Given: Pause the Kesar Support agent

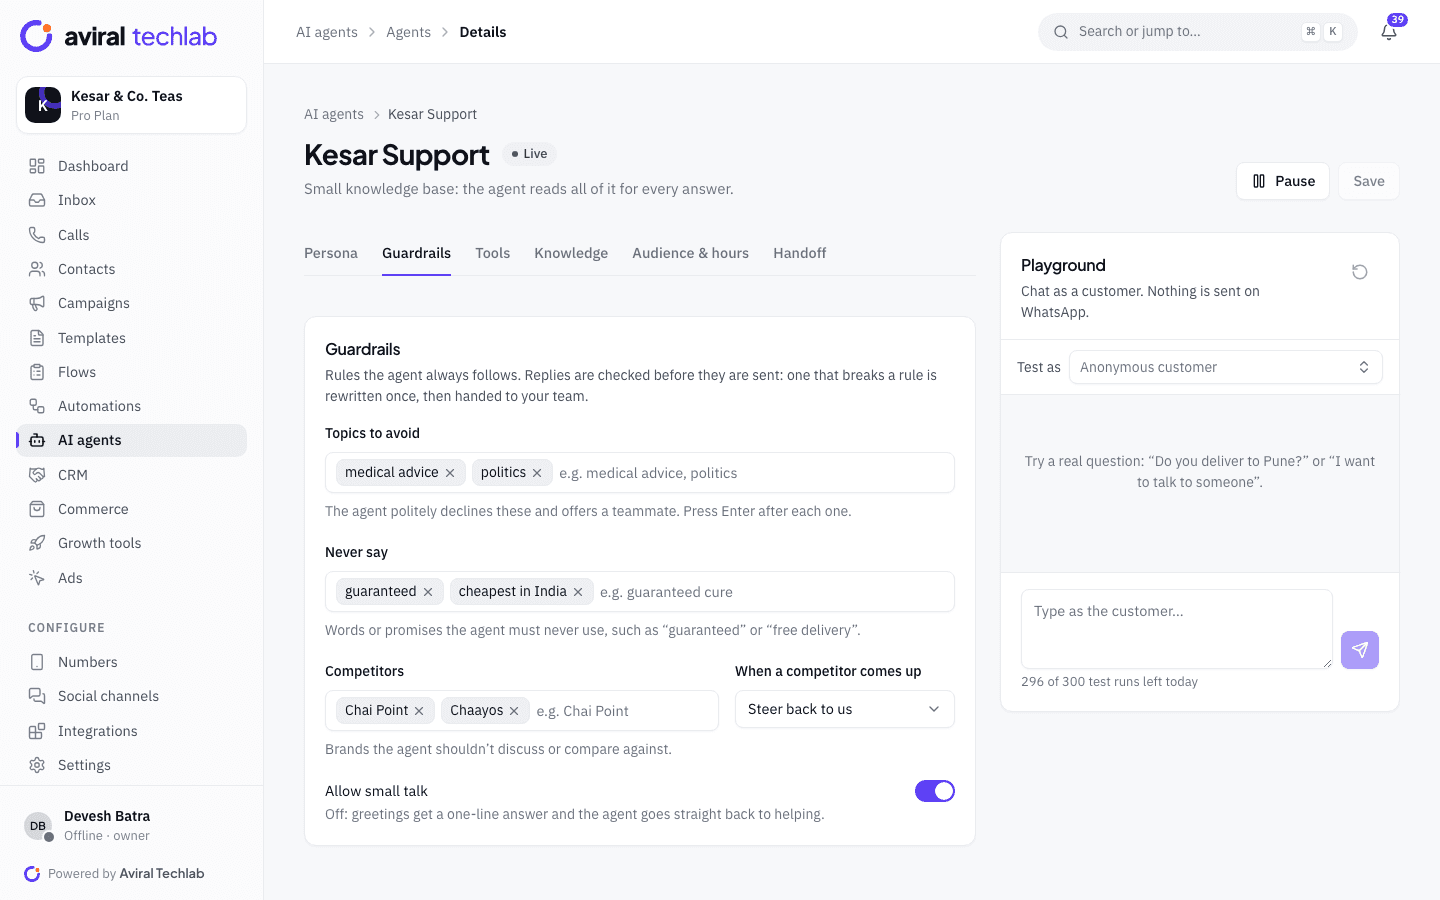Looking at the screenshot, I should coord(1283,181).
